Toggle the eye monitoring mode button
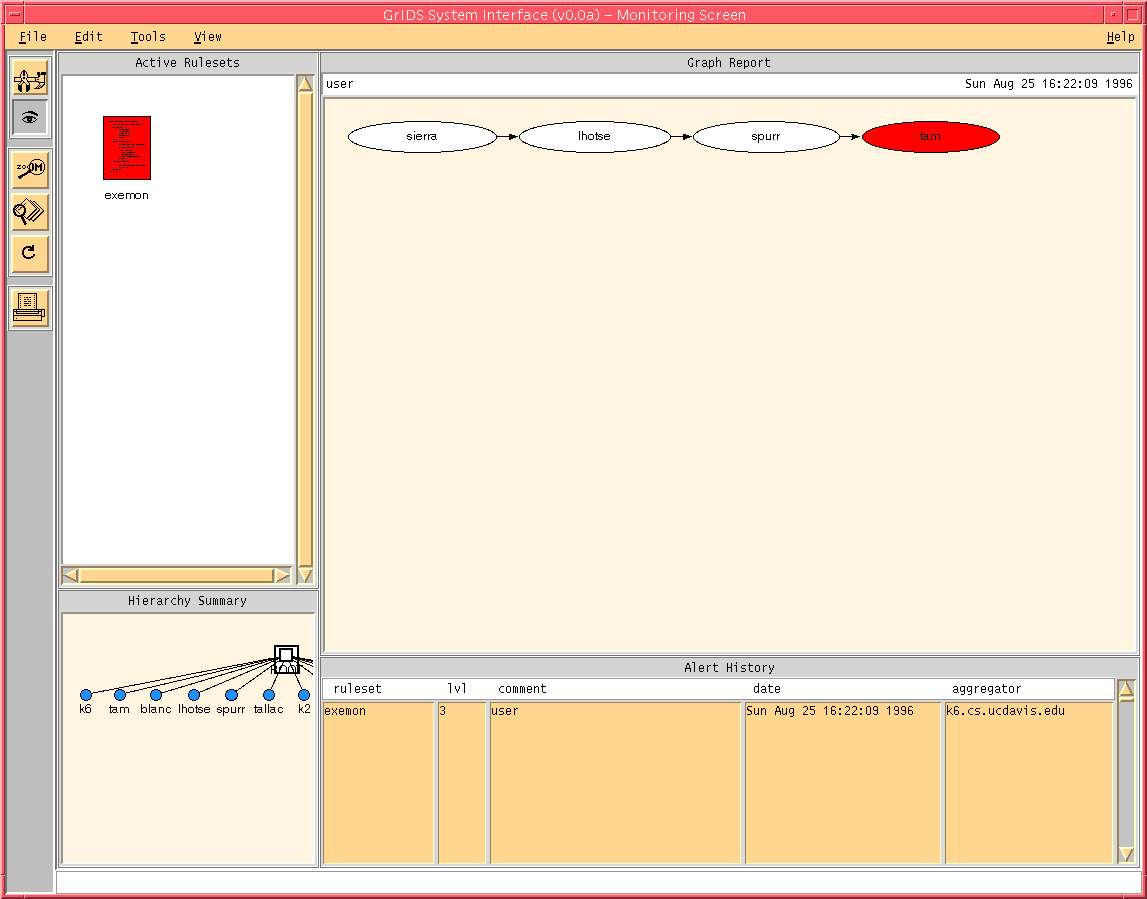The height and width of the screenshot is (899, 1147). click(30, 117)
